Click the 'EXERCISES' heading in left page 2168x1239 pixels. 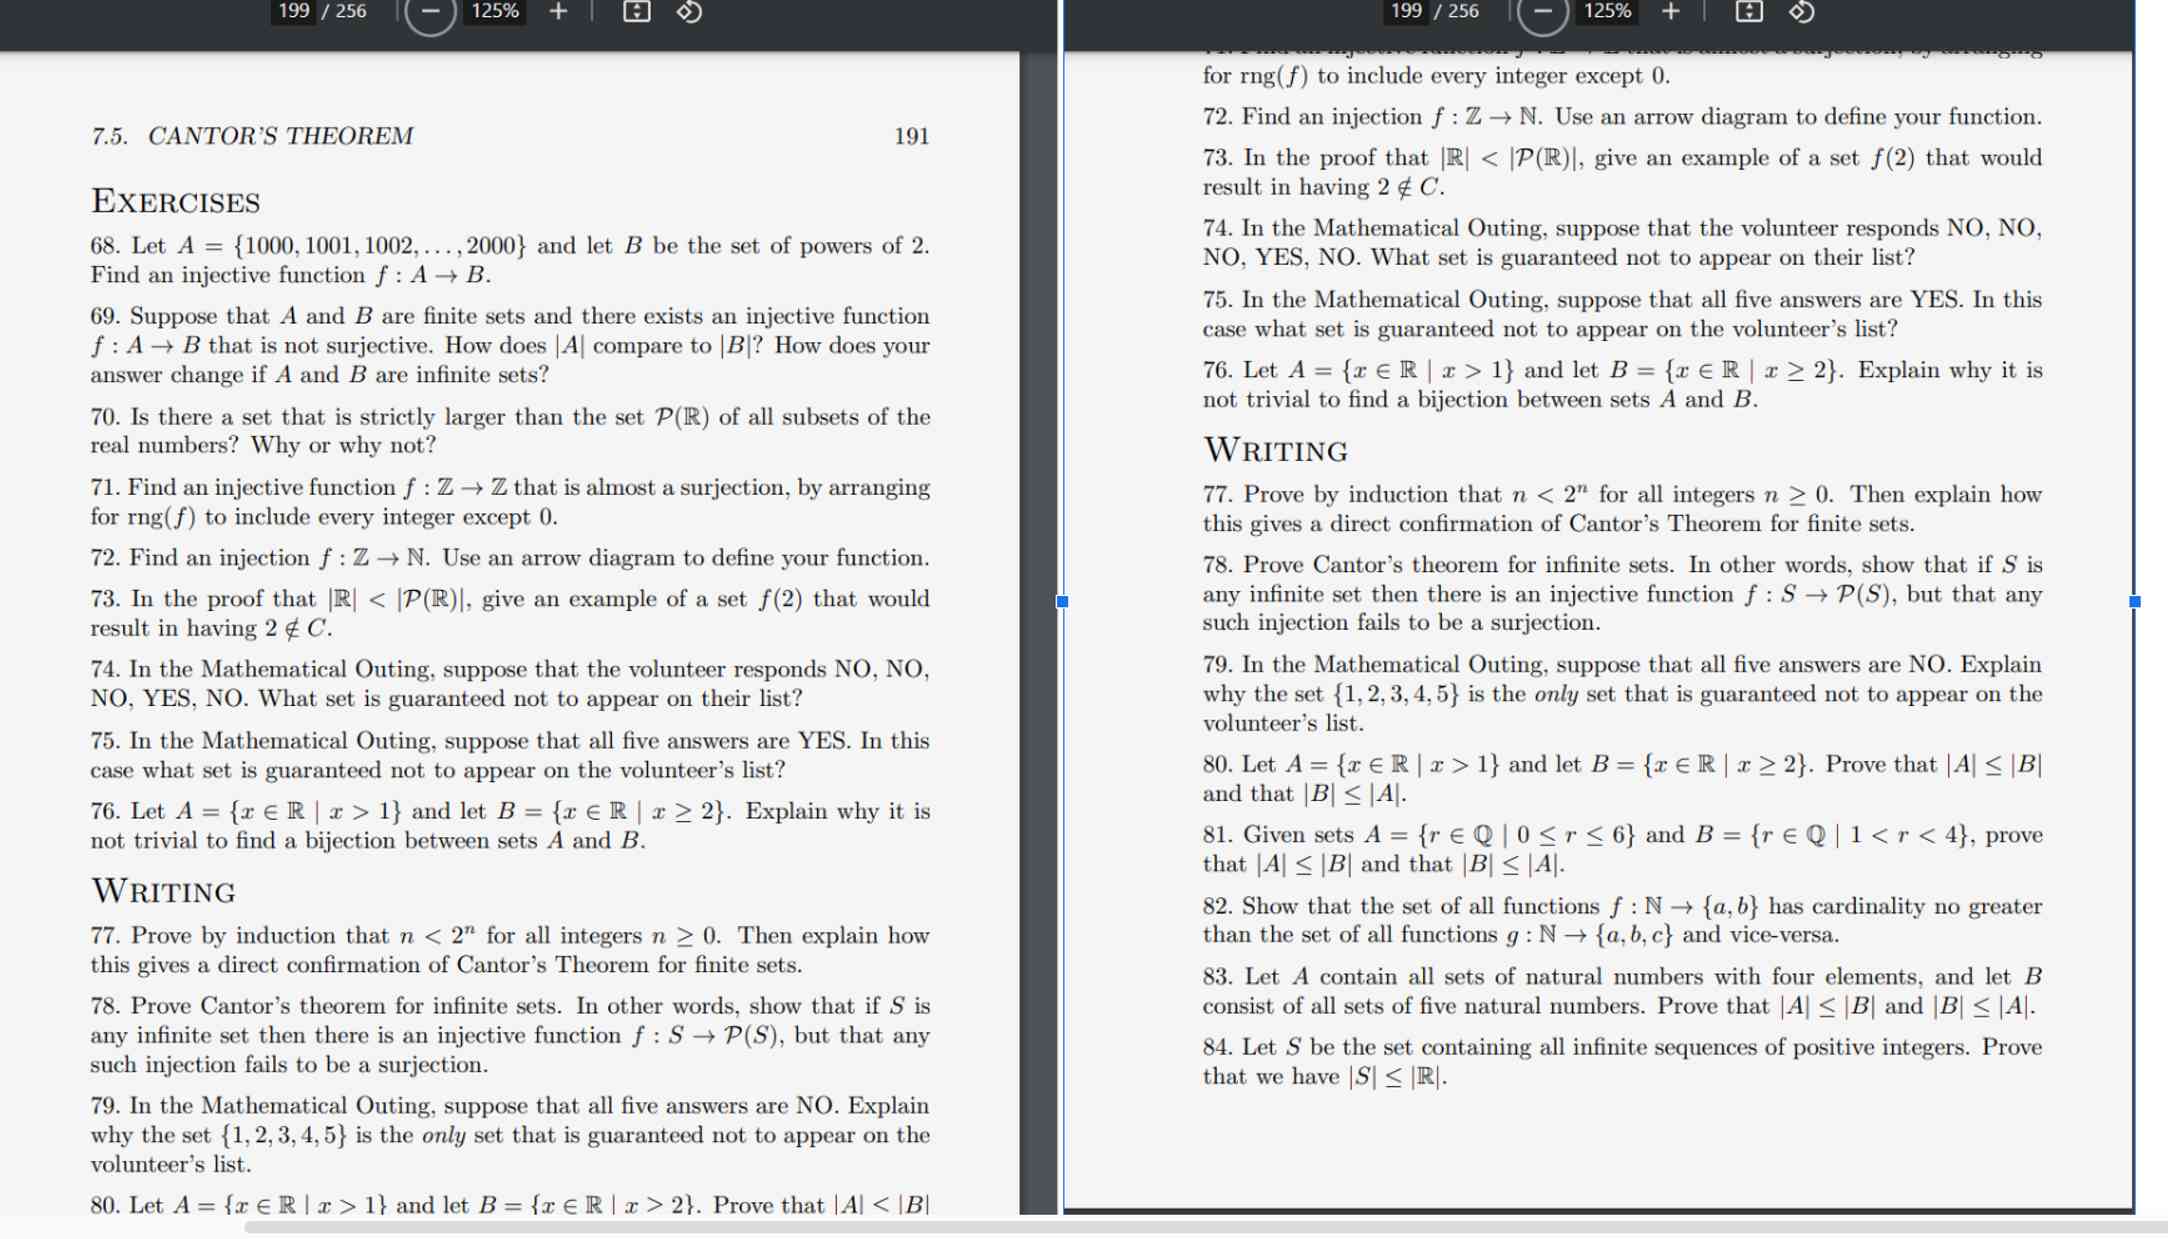click(x=176, y=201)
